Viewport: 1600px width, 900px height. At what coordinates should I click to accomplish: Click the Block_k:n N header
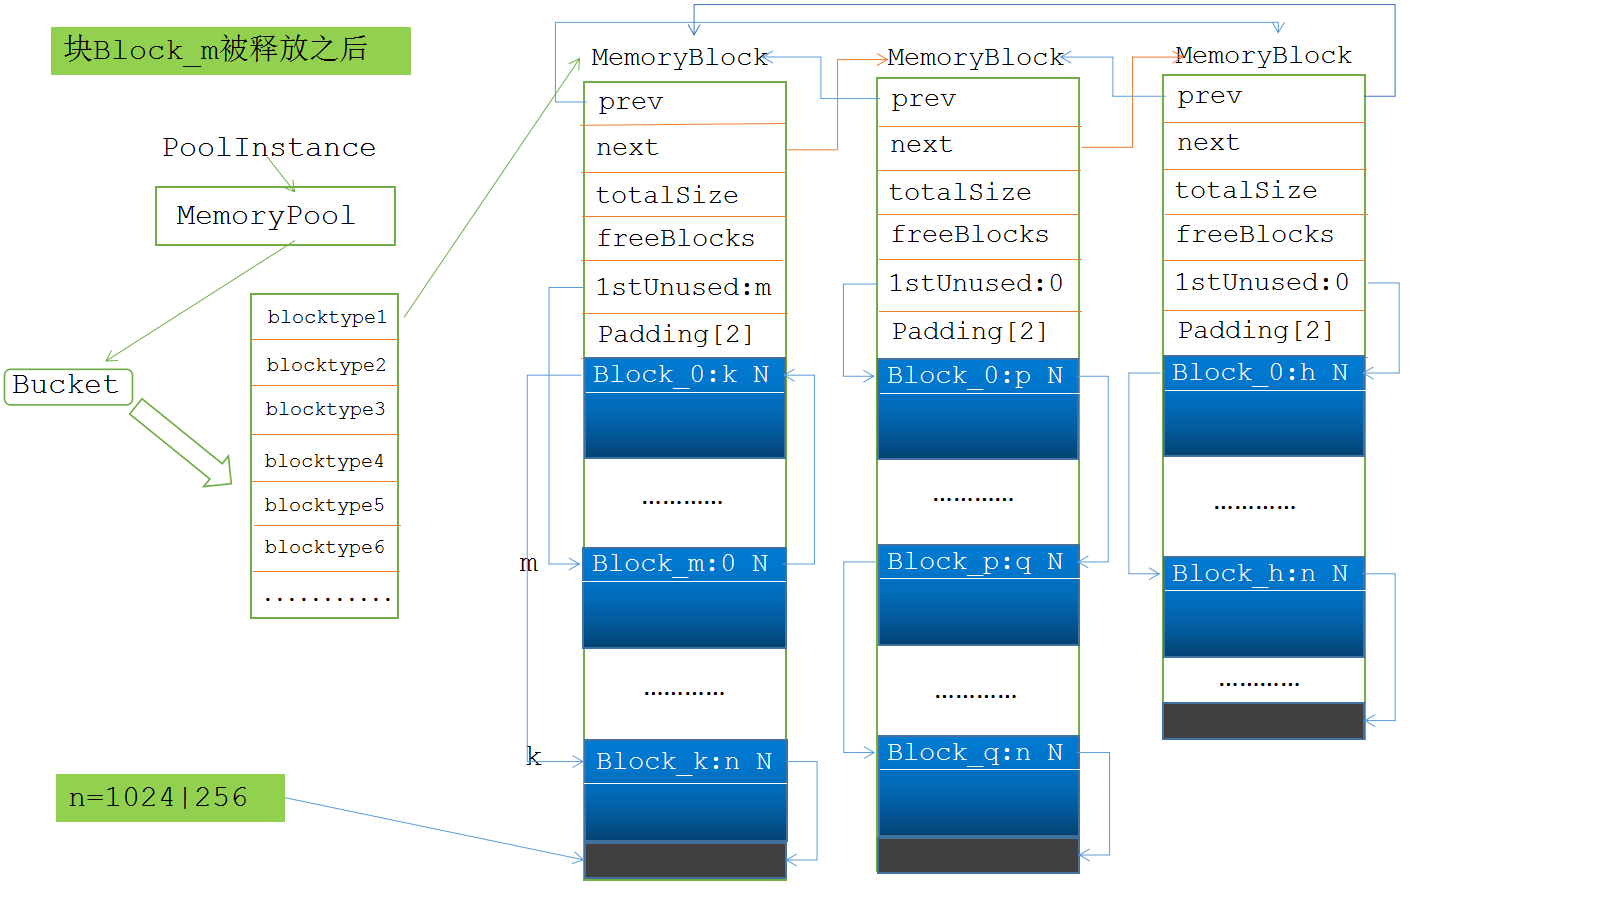click(x=685, y=762)
